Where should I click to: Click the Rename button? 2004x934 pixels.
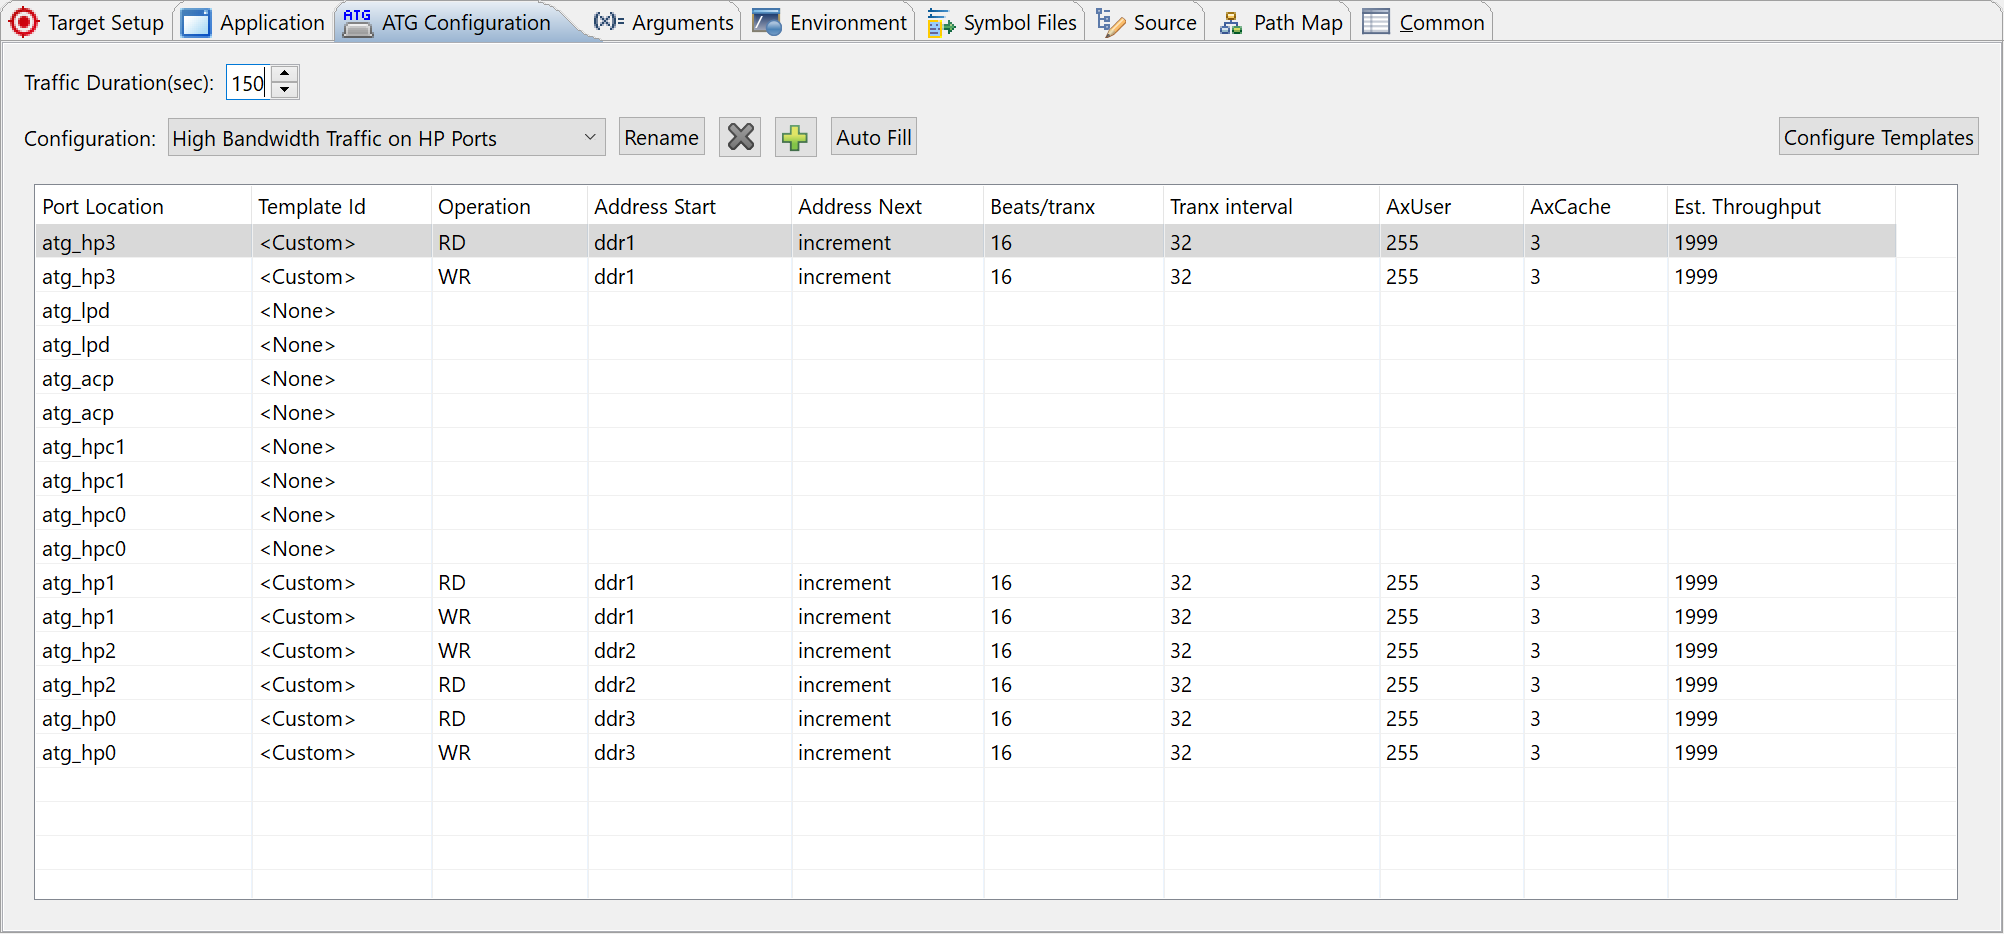661,137
